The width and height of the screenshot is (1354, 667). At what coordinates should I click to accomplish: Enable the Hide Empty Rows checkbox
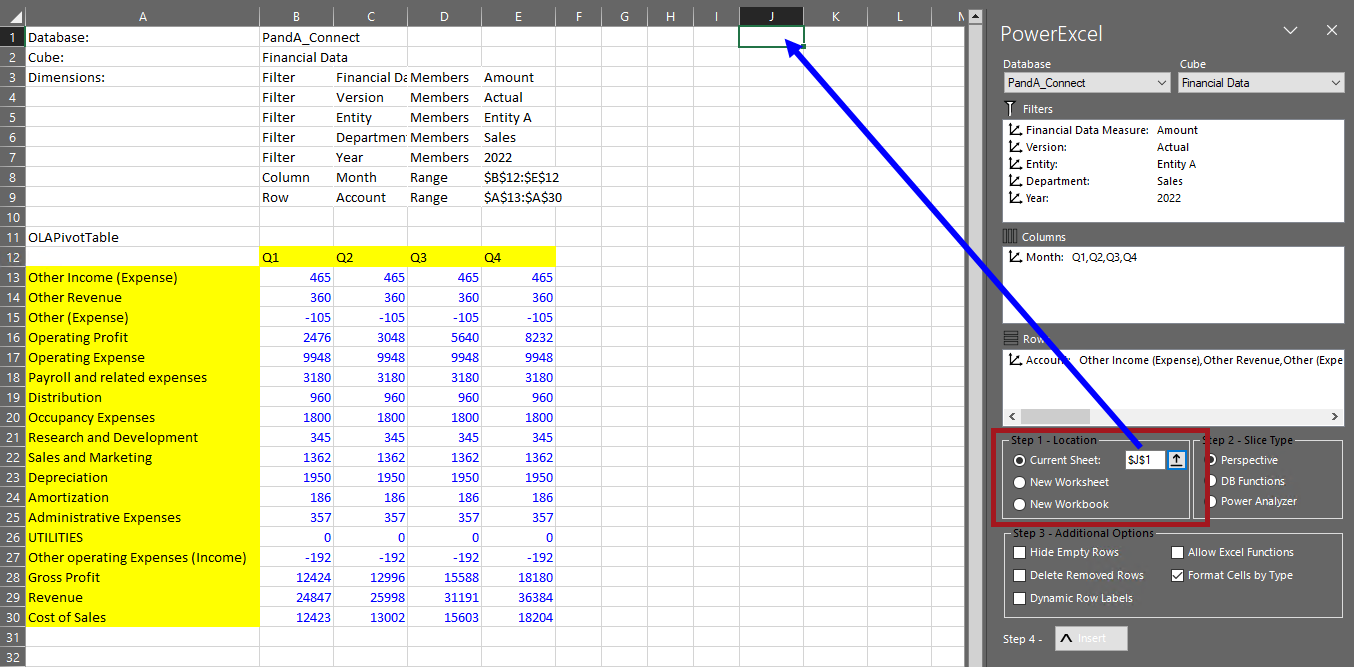pos(1020,552)
